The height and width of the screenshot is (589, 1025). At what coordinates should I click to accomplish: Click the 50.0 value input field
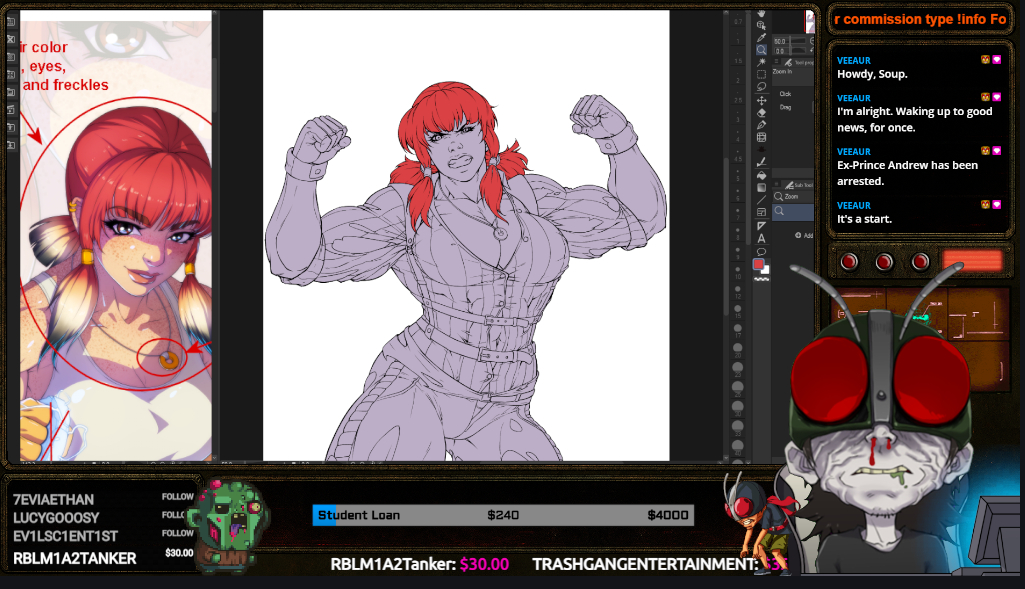coord(780,41)
